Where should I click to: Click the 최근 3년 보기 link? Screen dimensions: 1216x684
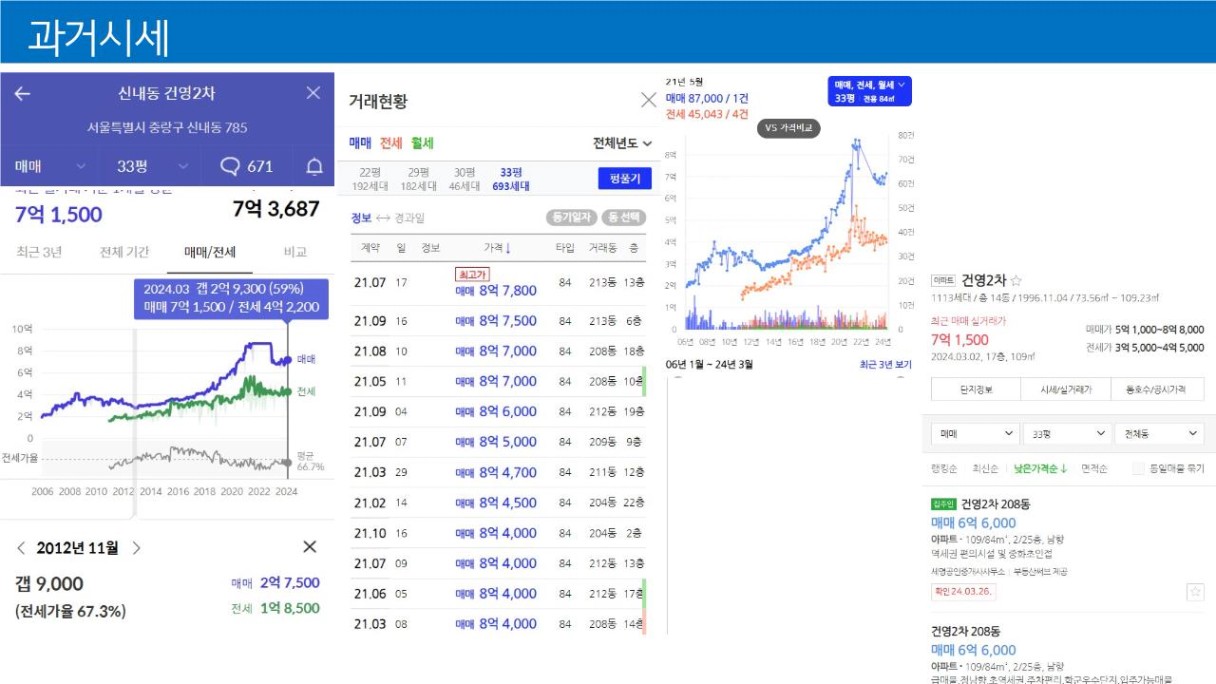[885, 365]
